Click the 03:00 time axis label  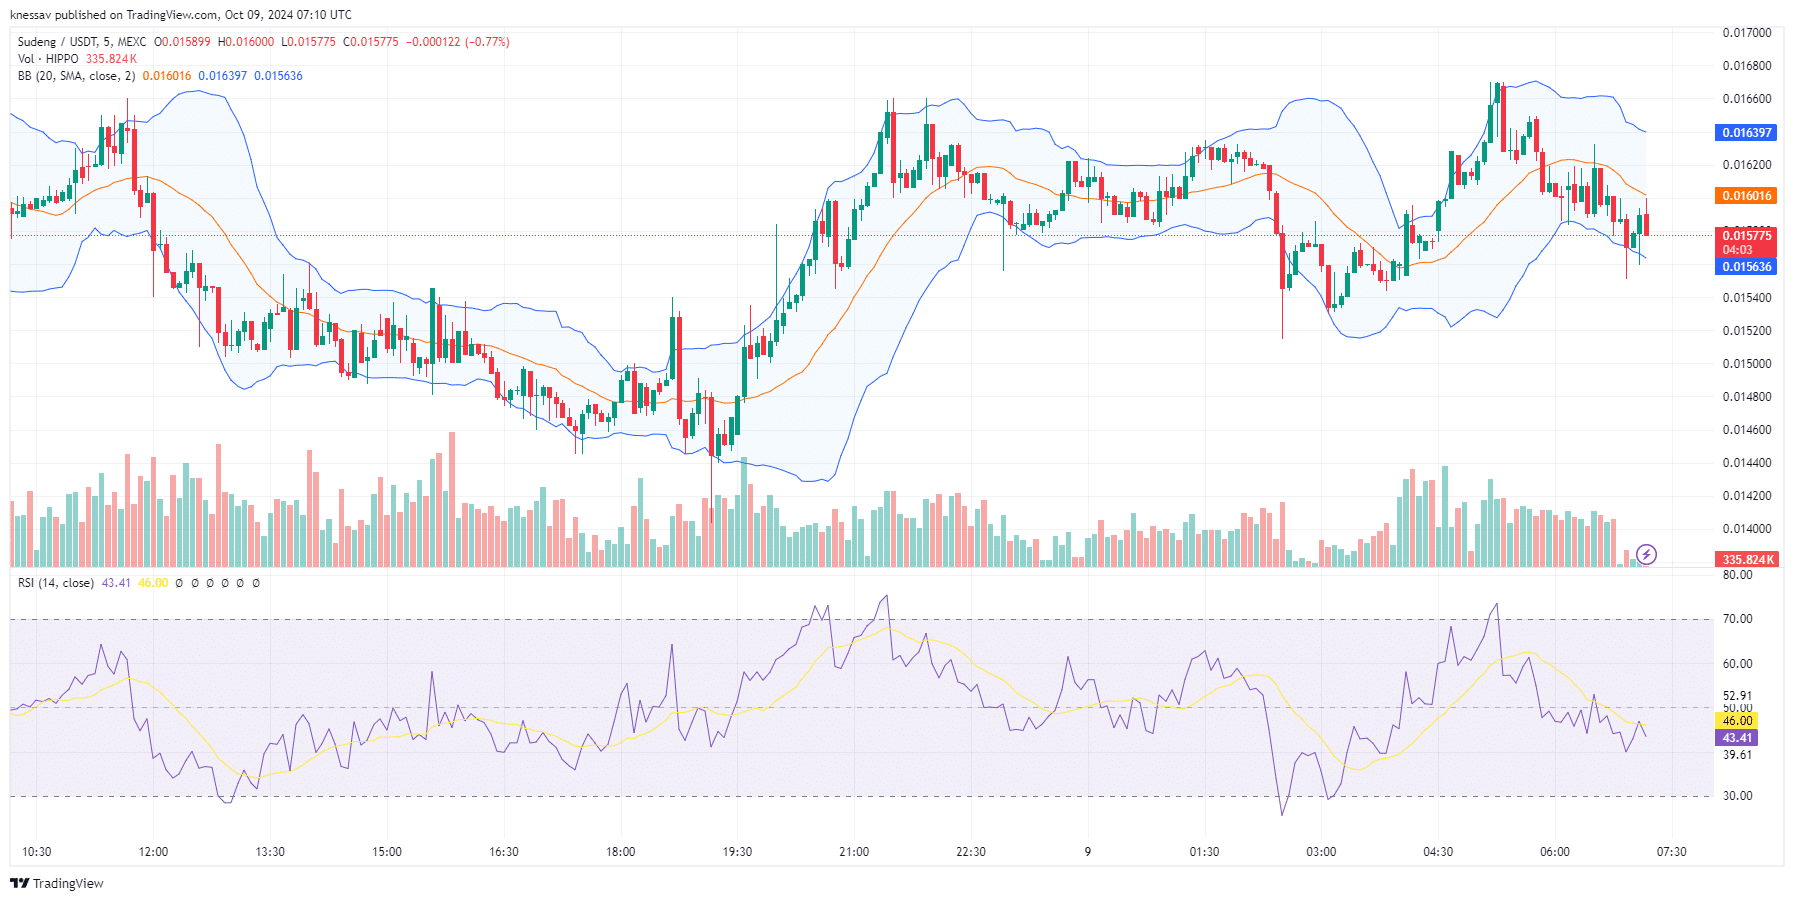[x=1321, y=852]
